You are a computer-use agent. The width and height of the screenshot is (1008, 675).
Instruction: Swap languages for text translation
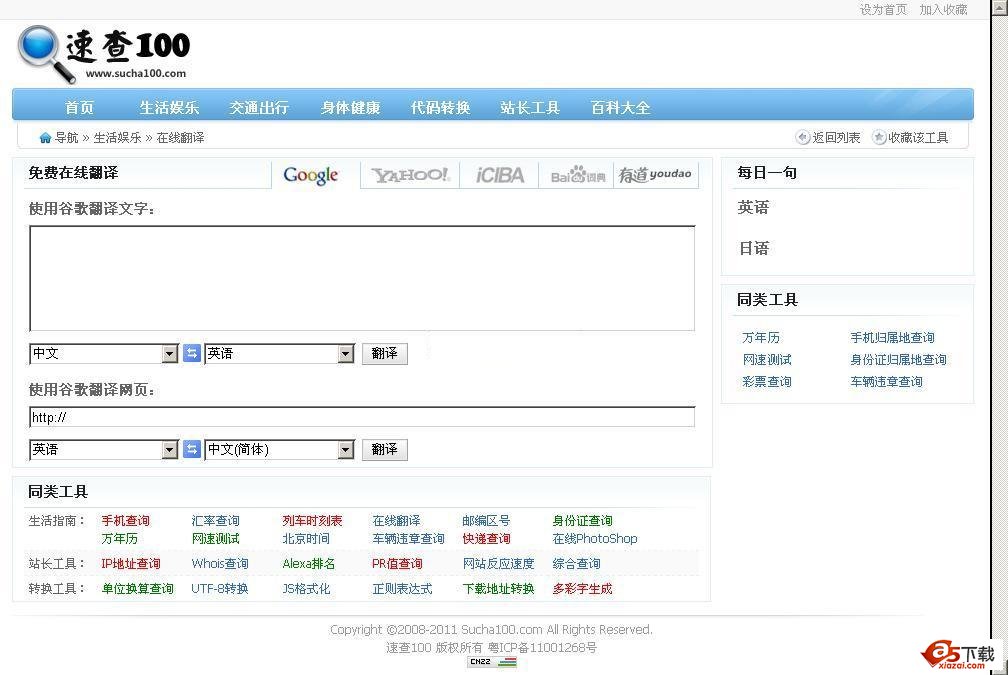click(x=192, y=353)
